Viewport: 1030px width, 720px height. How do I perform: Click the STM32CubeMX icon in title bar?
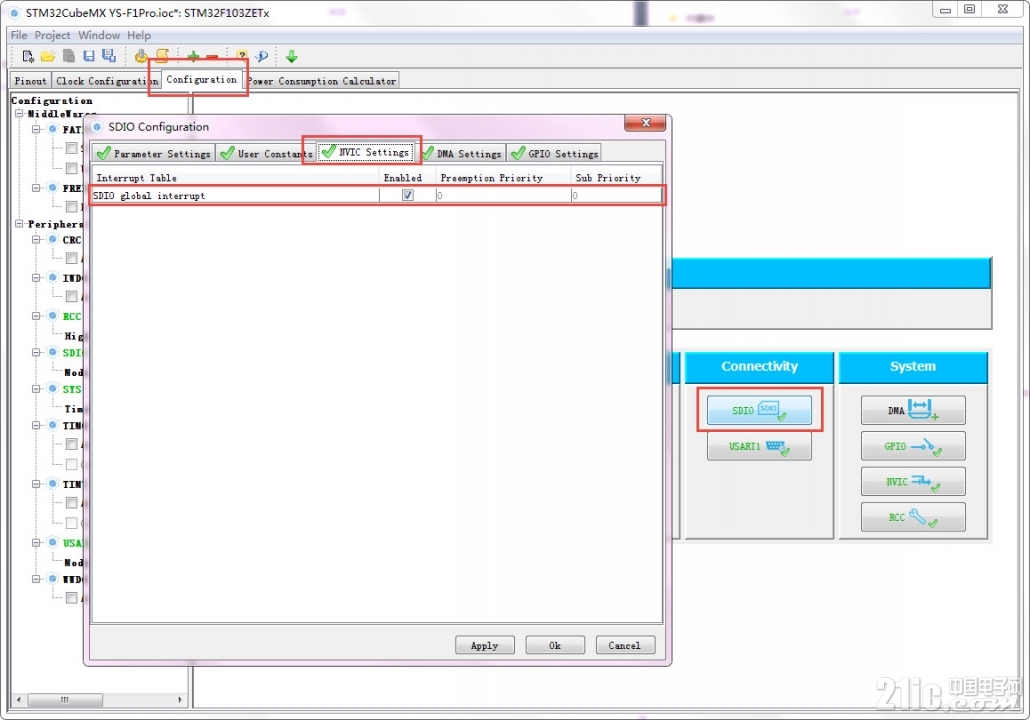[x=14, y=12]
